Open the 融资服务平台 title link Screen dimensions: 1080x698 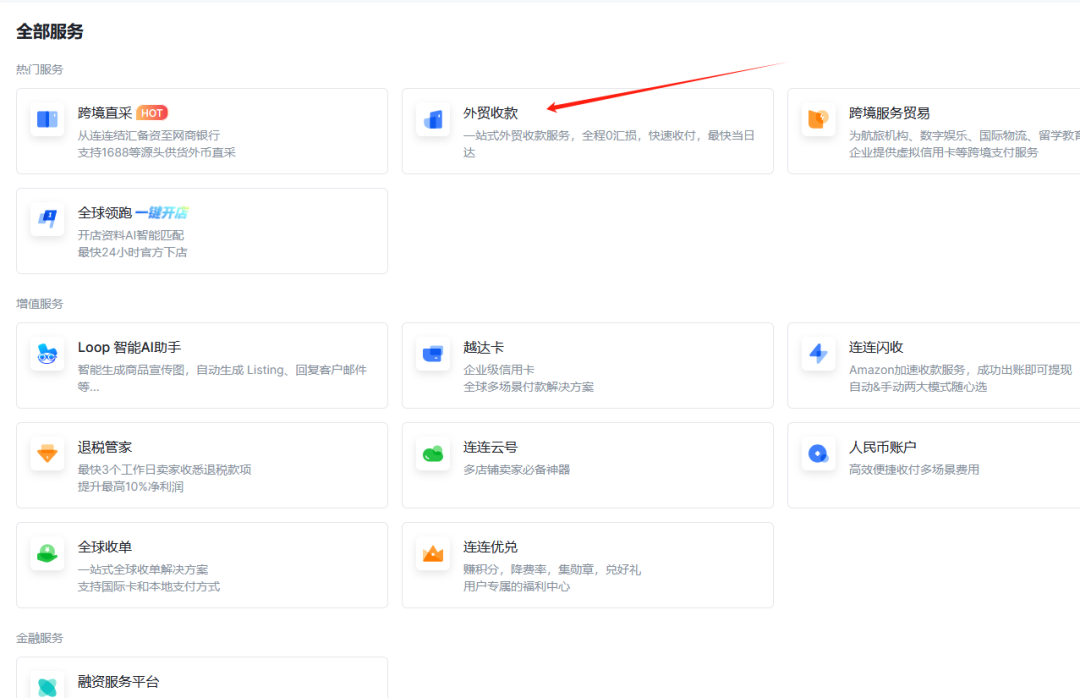click(118, 681)
